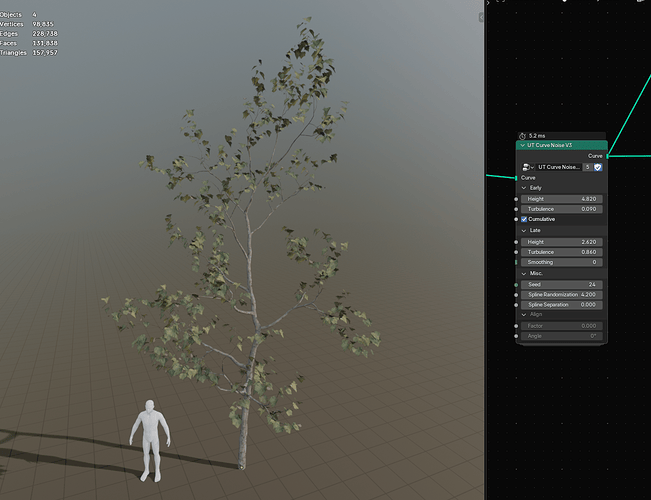The height and width of the screenshot is (500, 651).
Task: Adjust the Early Height value 4.820
Action: click(561, 199)
